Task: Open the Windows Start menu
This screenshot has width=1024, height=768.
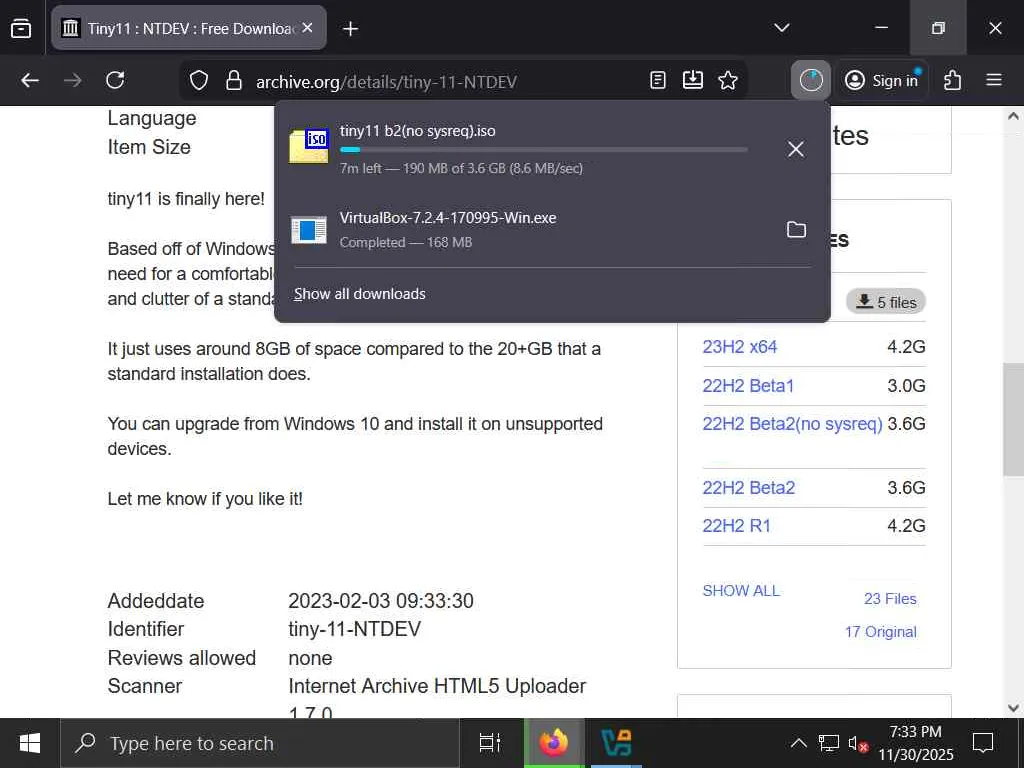Action: [x=30, y=743]
